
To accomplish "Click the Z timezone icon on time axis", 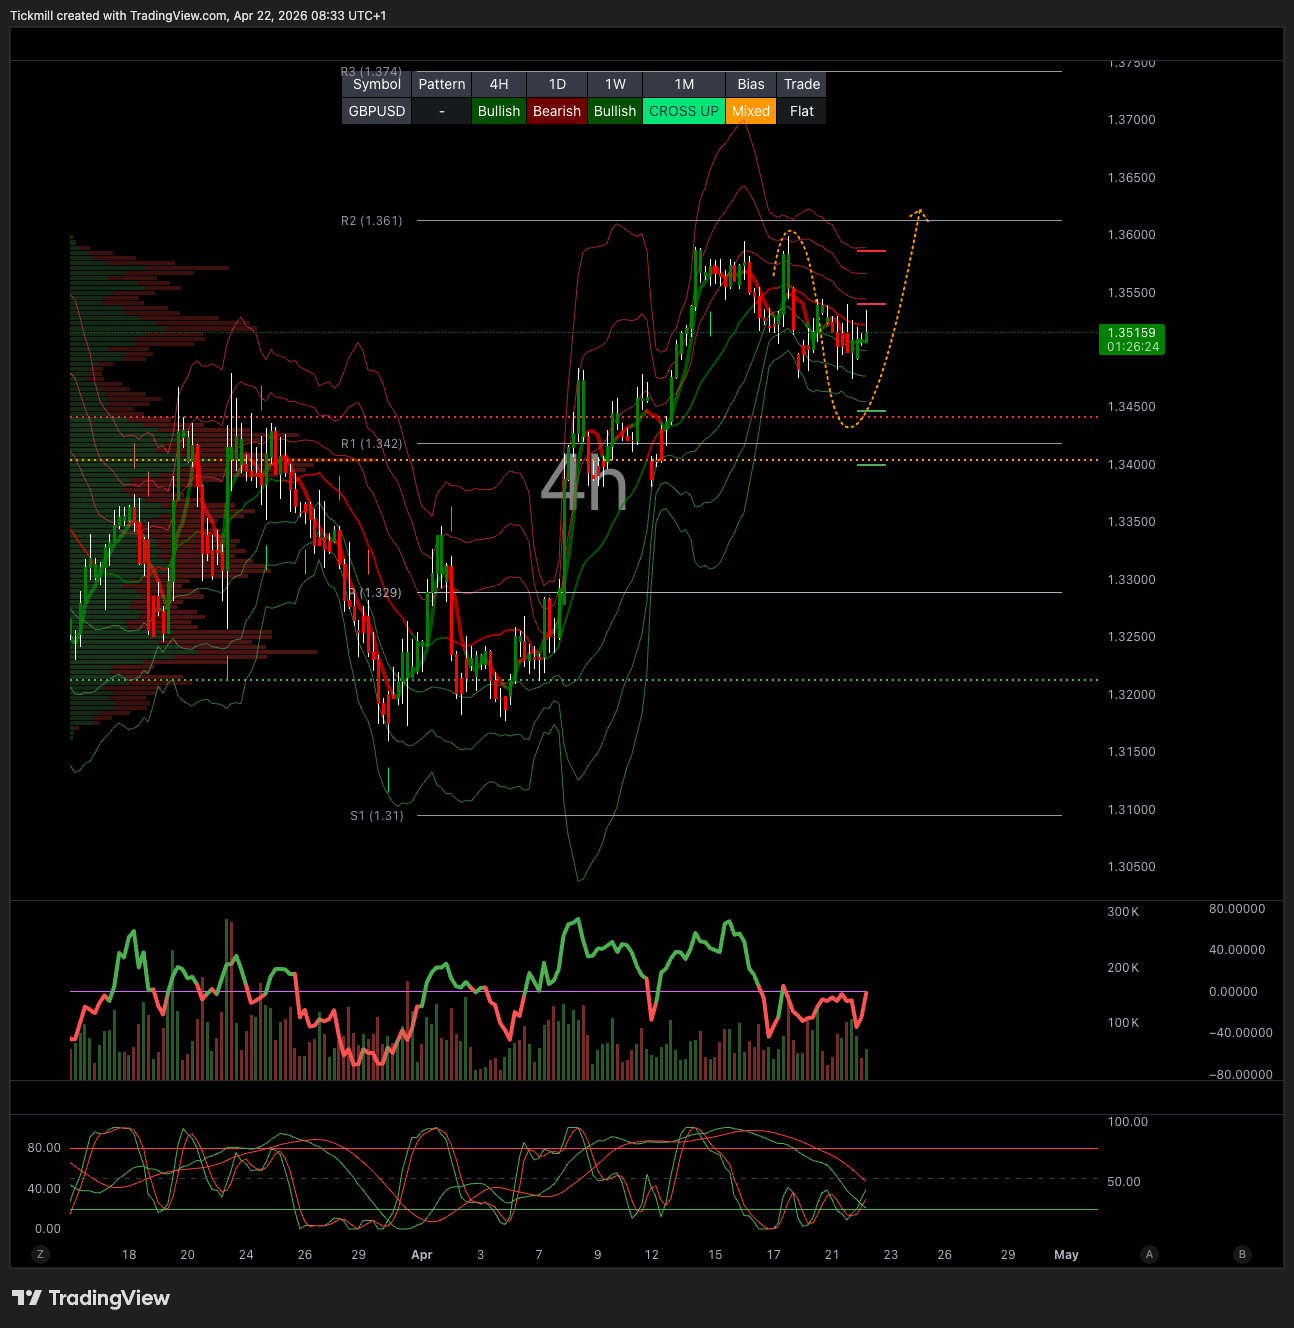I will (41, 1254).
